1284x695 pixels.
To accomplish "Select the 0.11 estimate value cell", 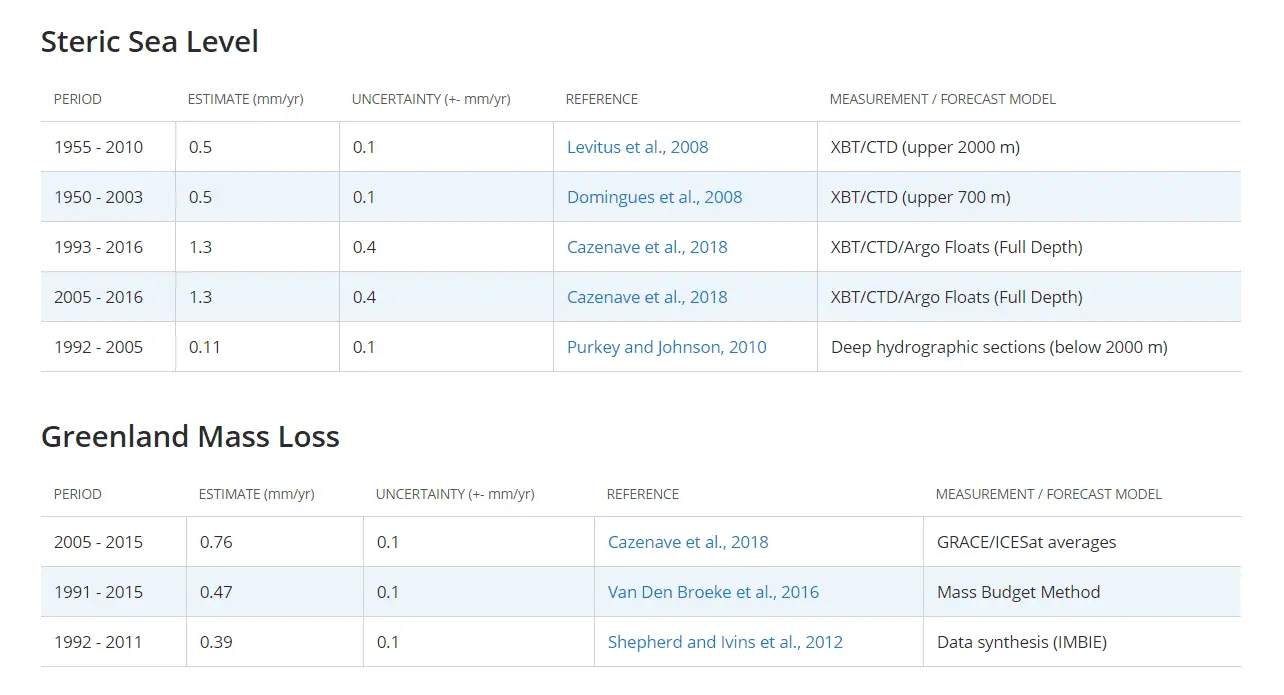I will coord(205,347).
